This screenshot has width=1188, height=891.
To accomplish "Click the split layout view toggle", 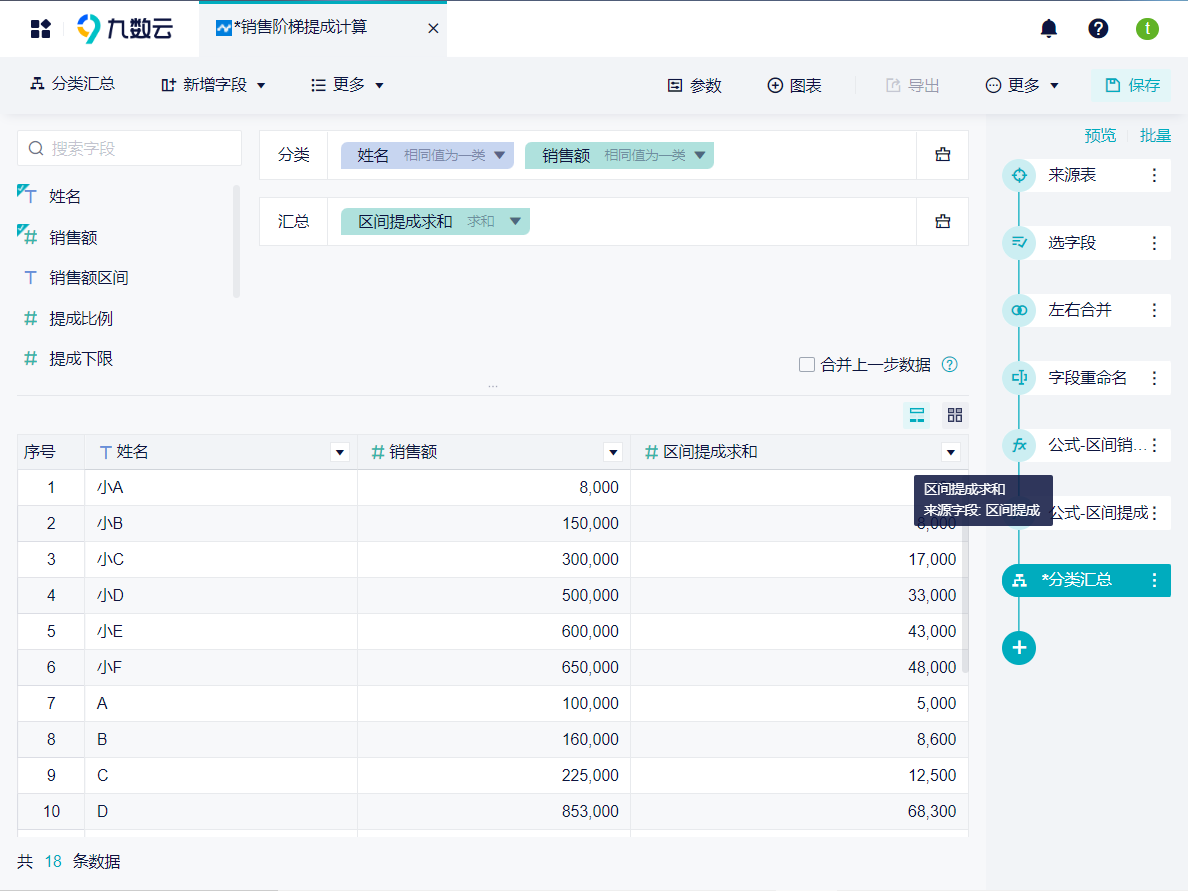I will [x=916, y=415].
